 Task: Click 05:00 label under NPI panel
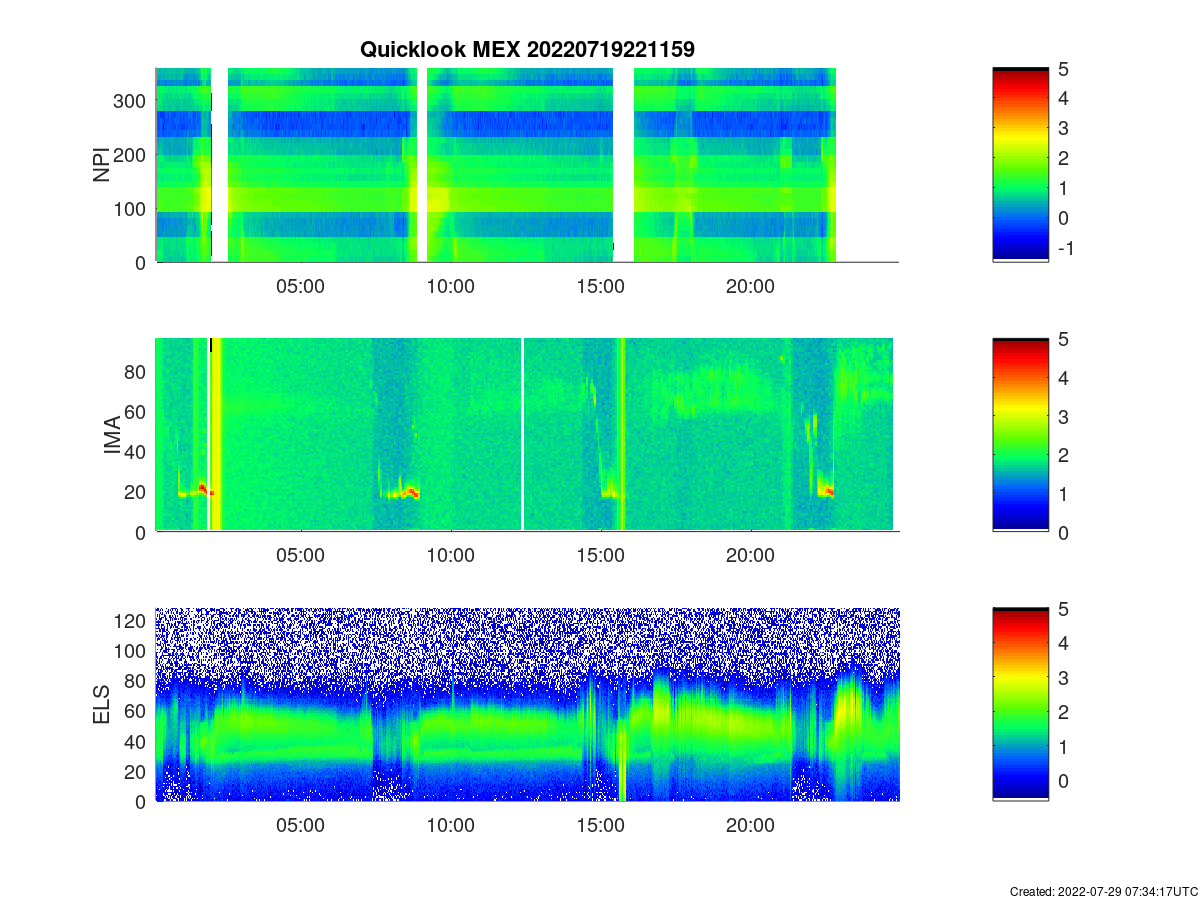(x=300, y=287)
